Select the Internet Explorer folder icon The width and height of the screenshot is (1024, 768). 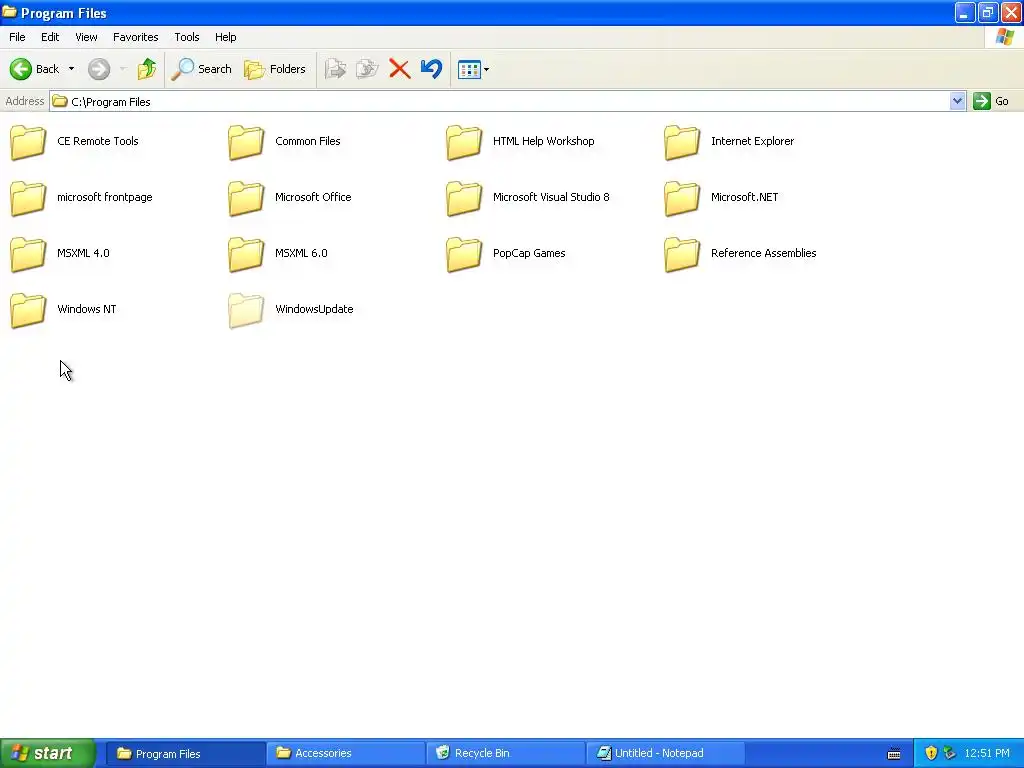682,142
